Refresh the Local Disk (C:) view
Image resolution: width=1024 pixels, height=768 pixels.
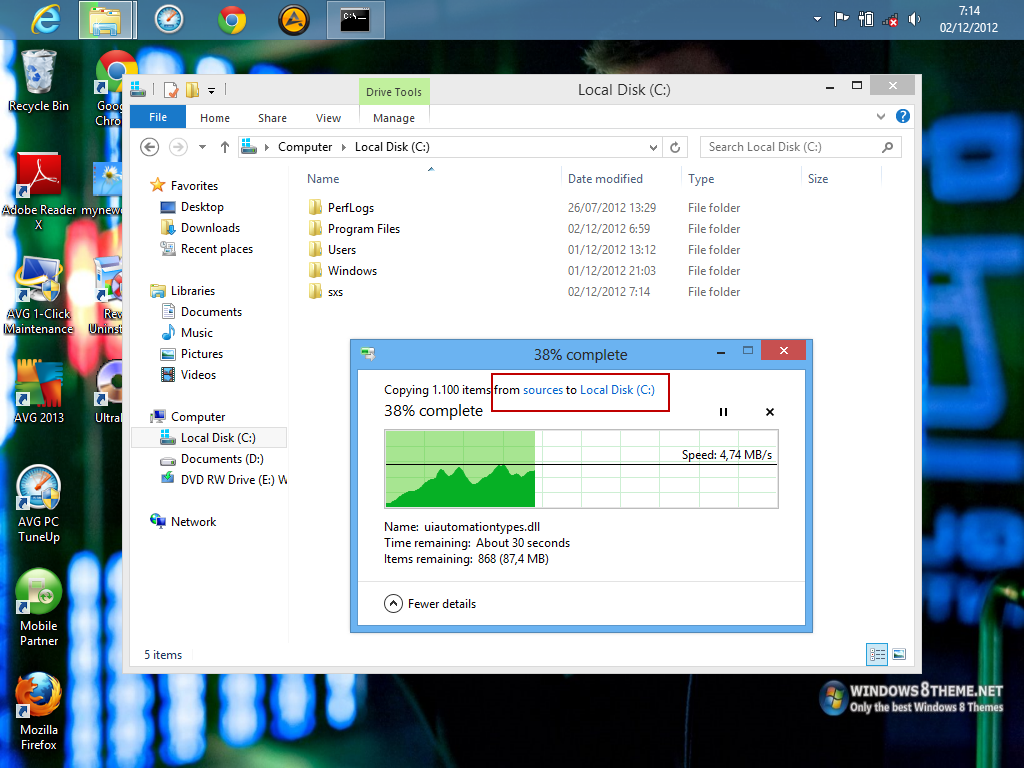coord(675,147)
